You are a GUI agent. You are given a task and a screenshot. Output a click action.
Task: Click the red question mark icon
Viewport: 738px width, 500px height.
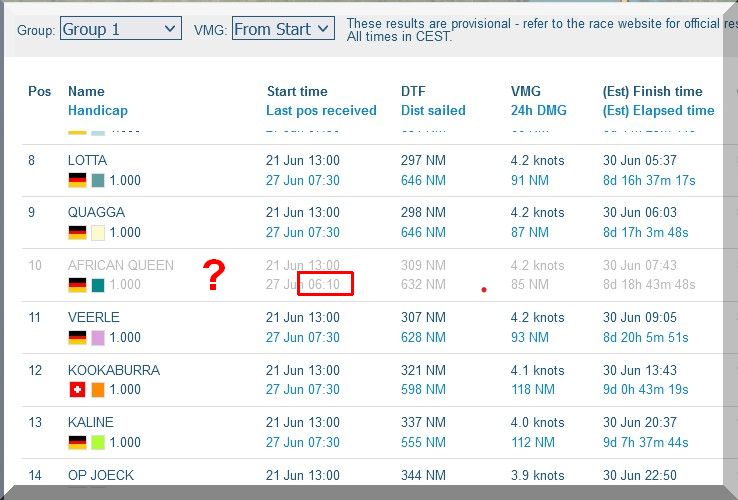click(213, 276)
